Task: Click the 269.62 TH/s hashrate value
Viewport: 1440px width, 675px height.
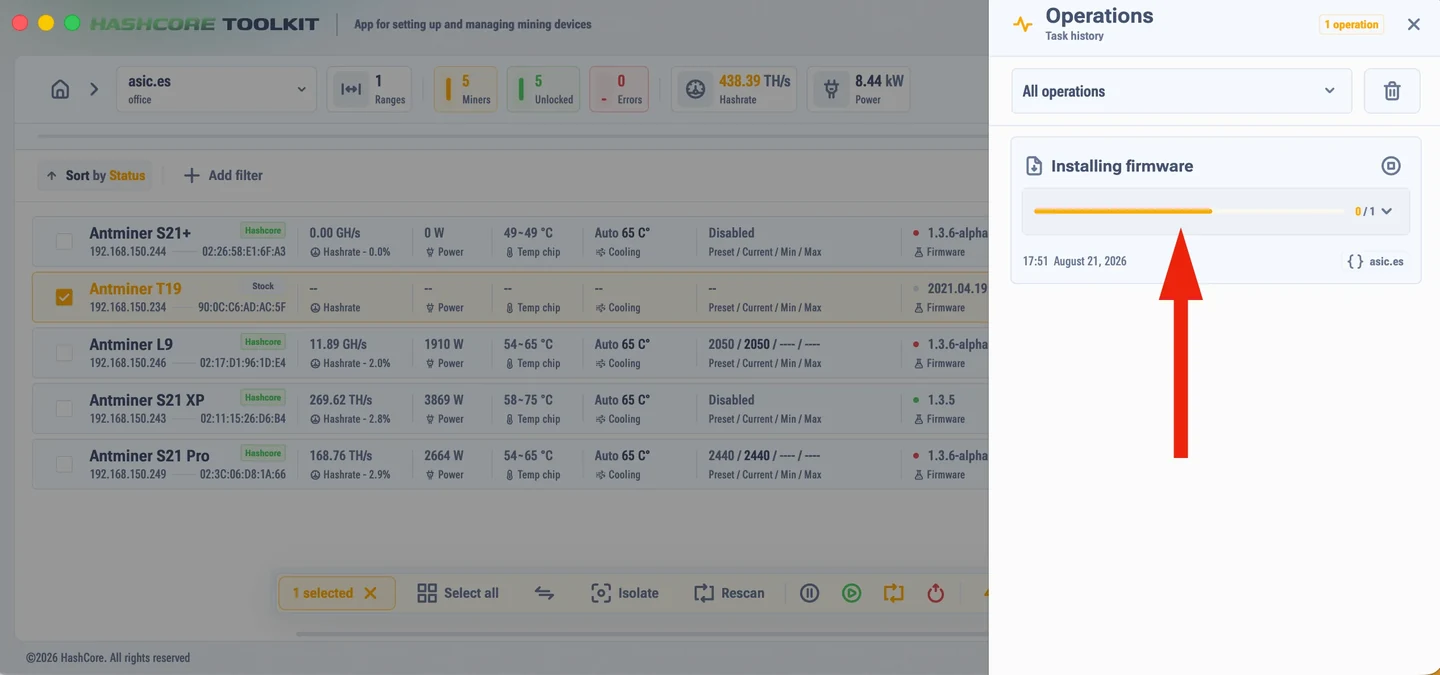Action: coord(341,400)
